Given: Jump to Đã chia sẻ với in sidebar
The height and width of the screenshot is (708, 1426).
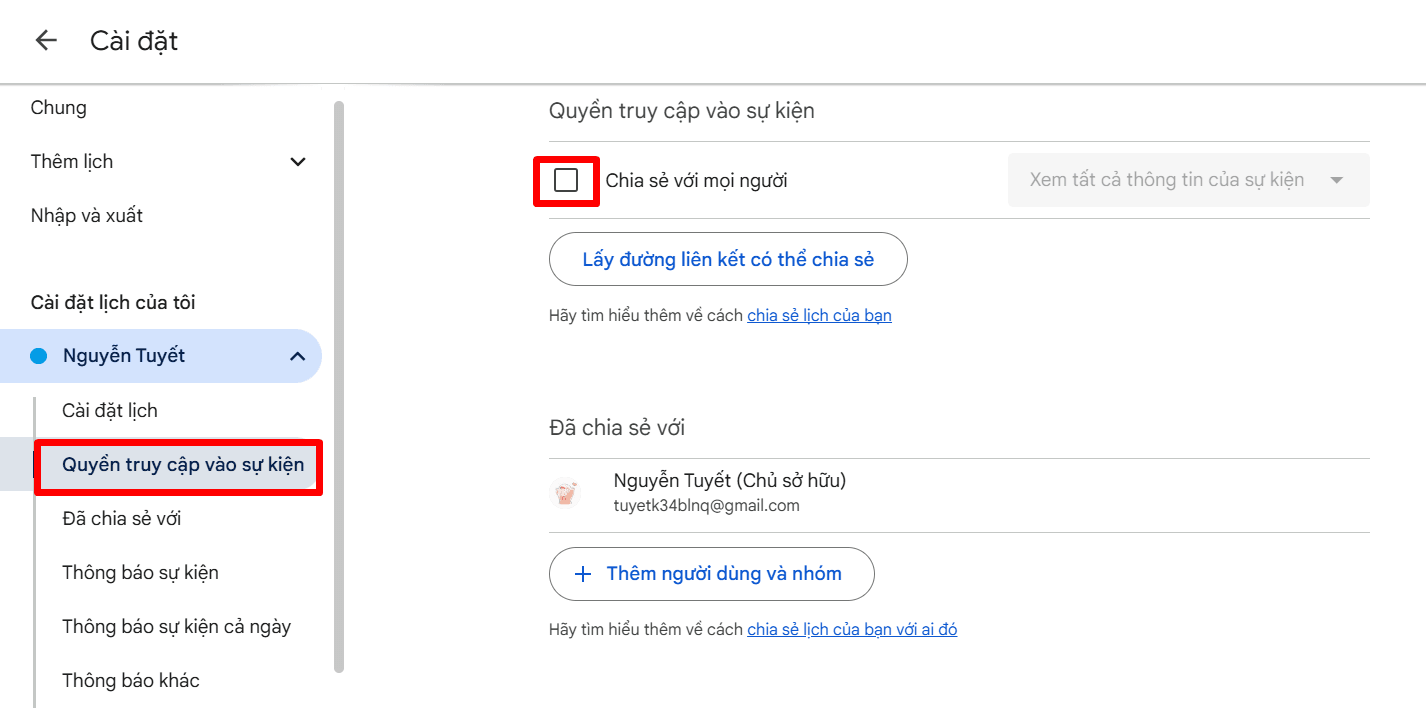Looking at the screenshot, I should pyautogui.click(x=122, y=518).
